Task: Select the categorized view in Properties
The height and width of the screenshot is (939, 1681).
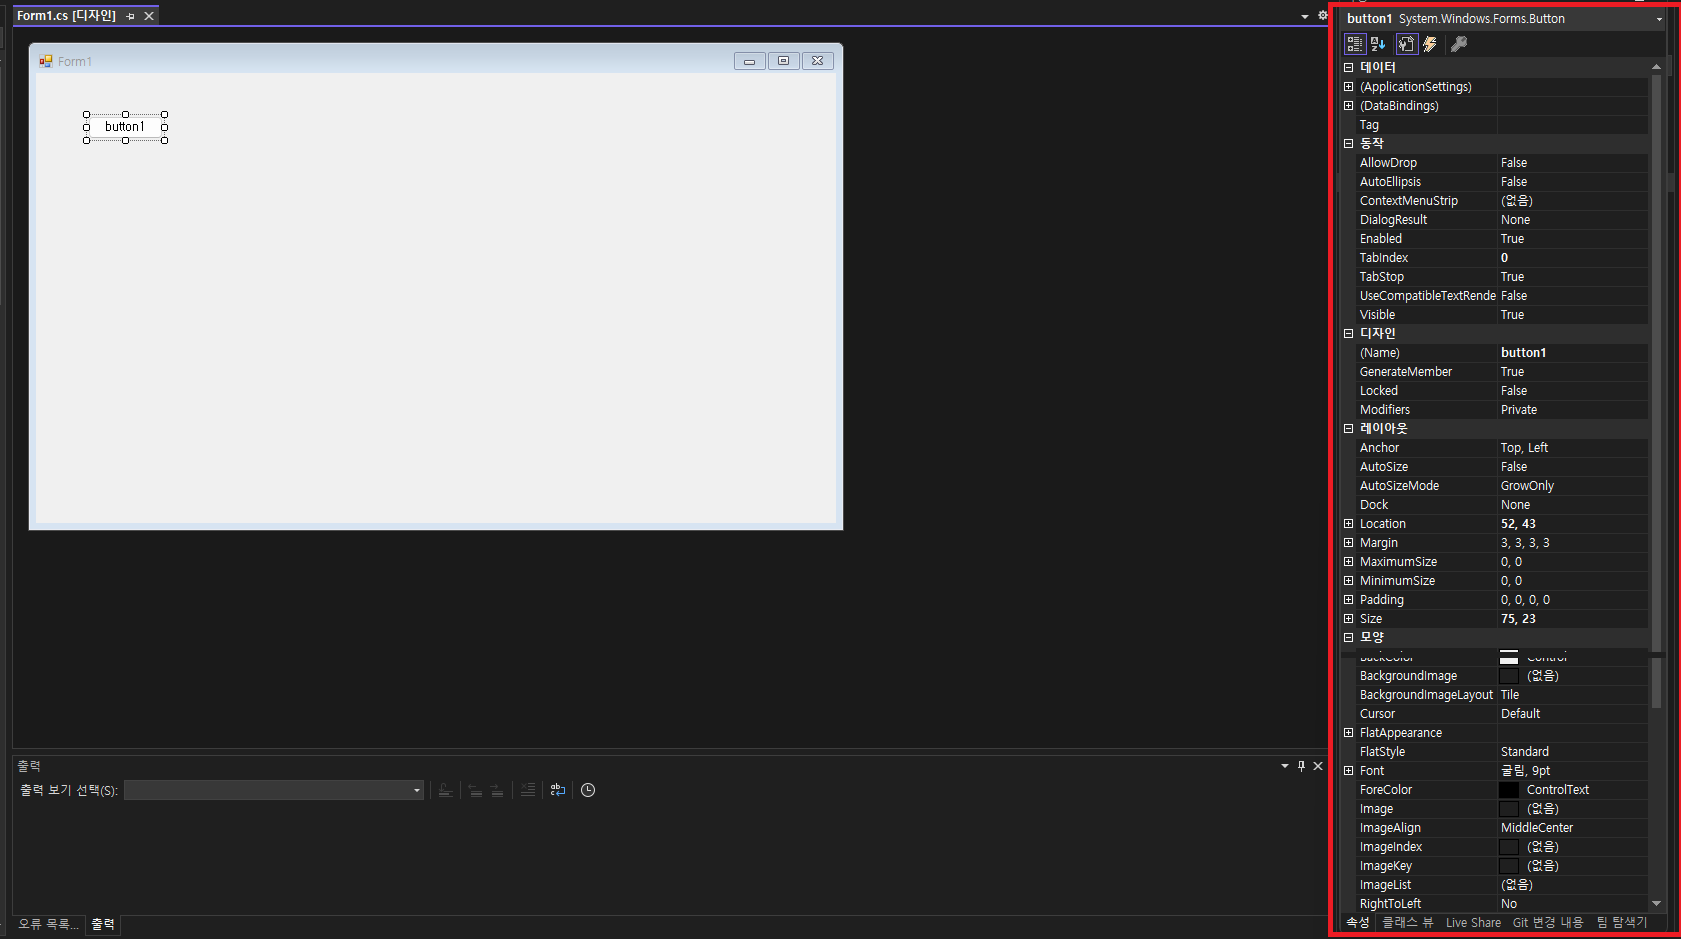Action: click(1355, 43)
